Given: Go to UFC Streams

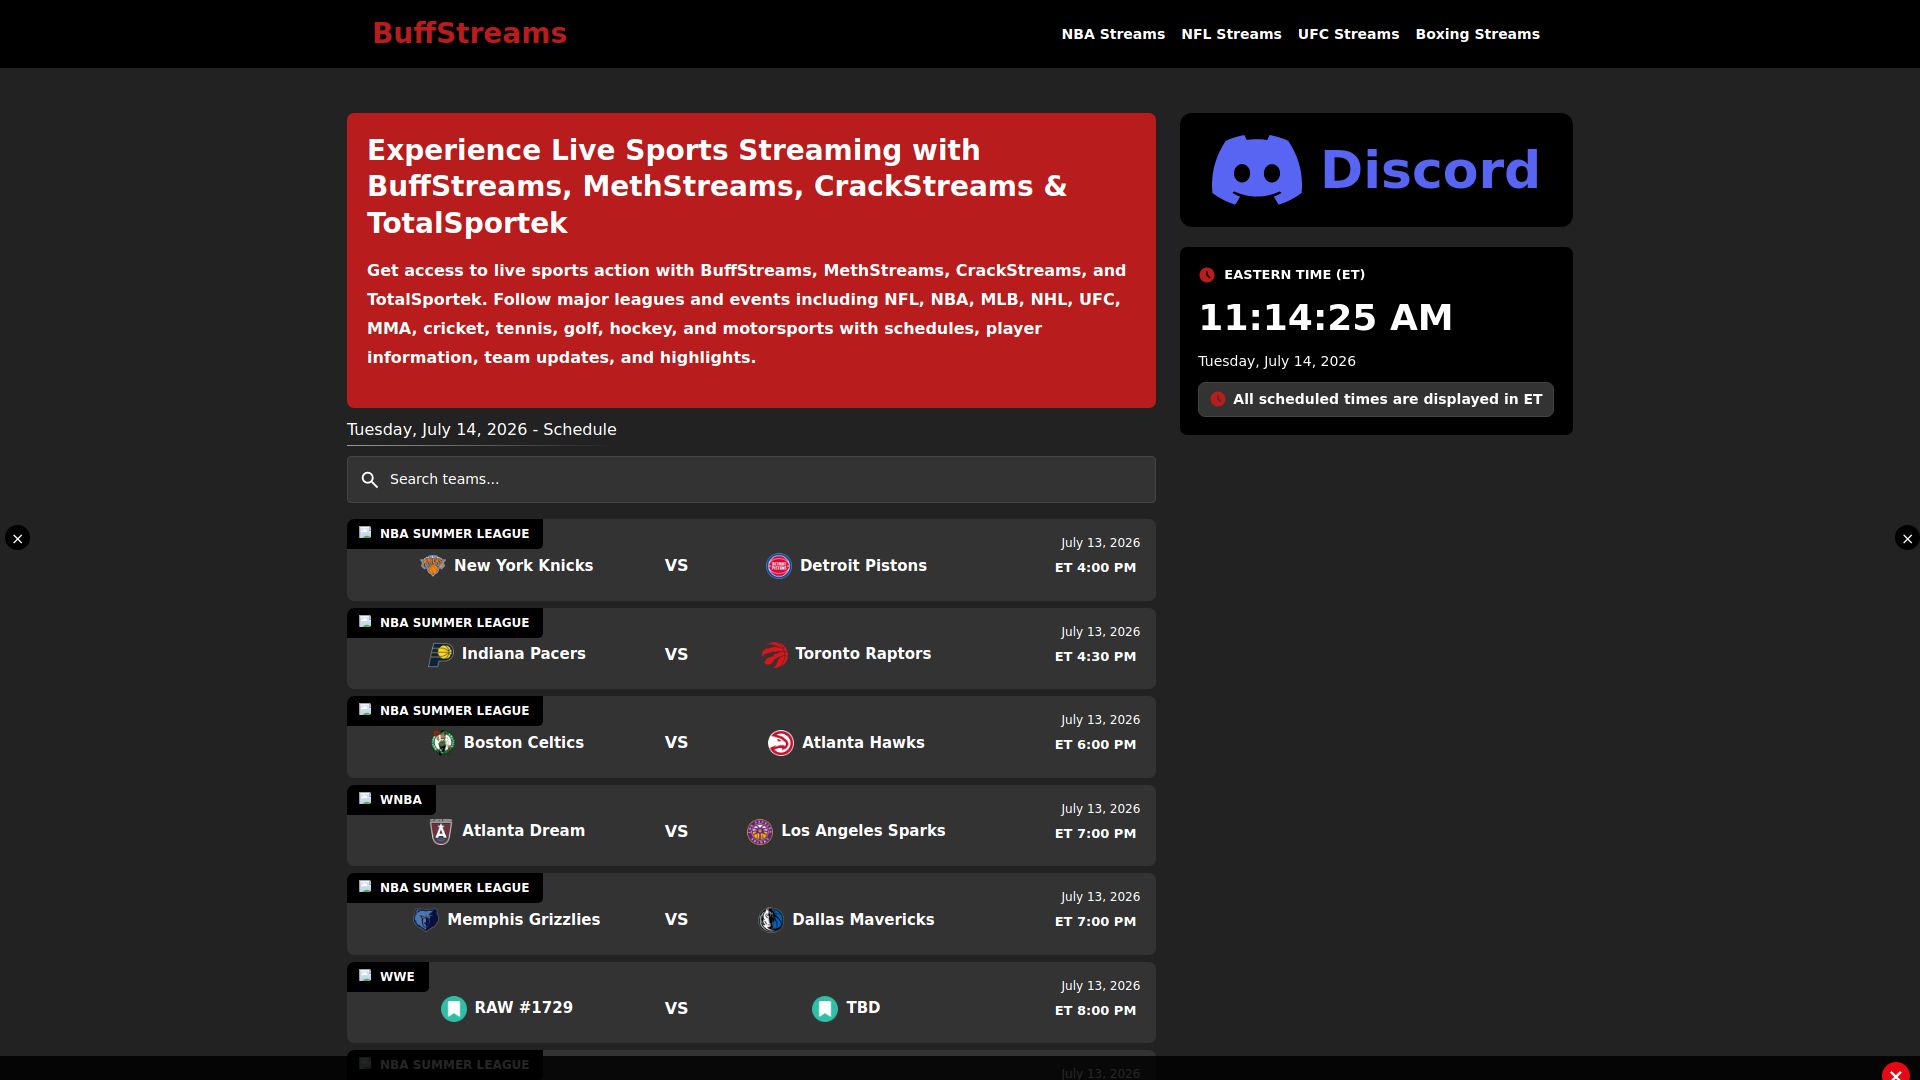Looking at the screenshot, I should click(1348, 34).
